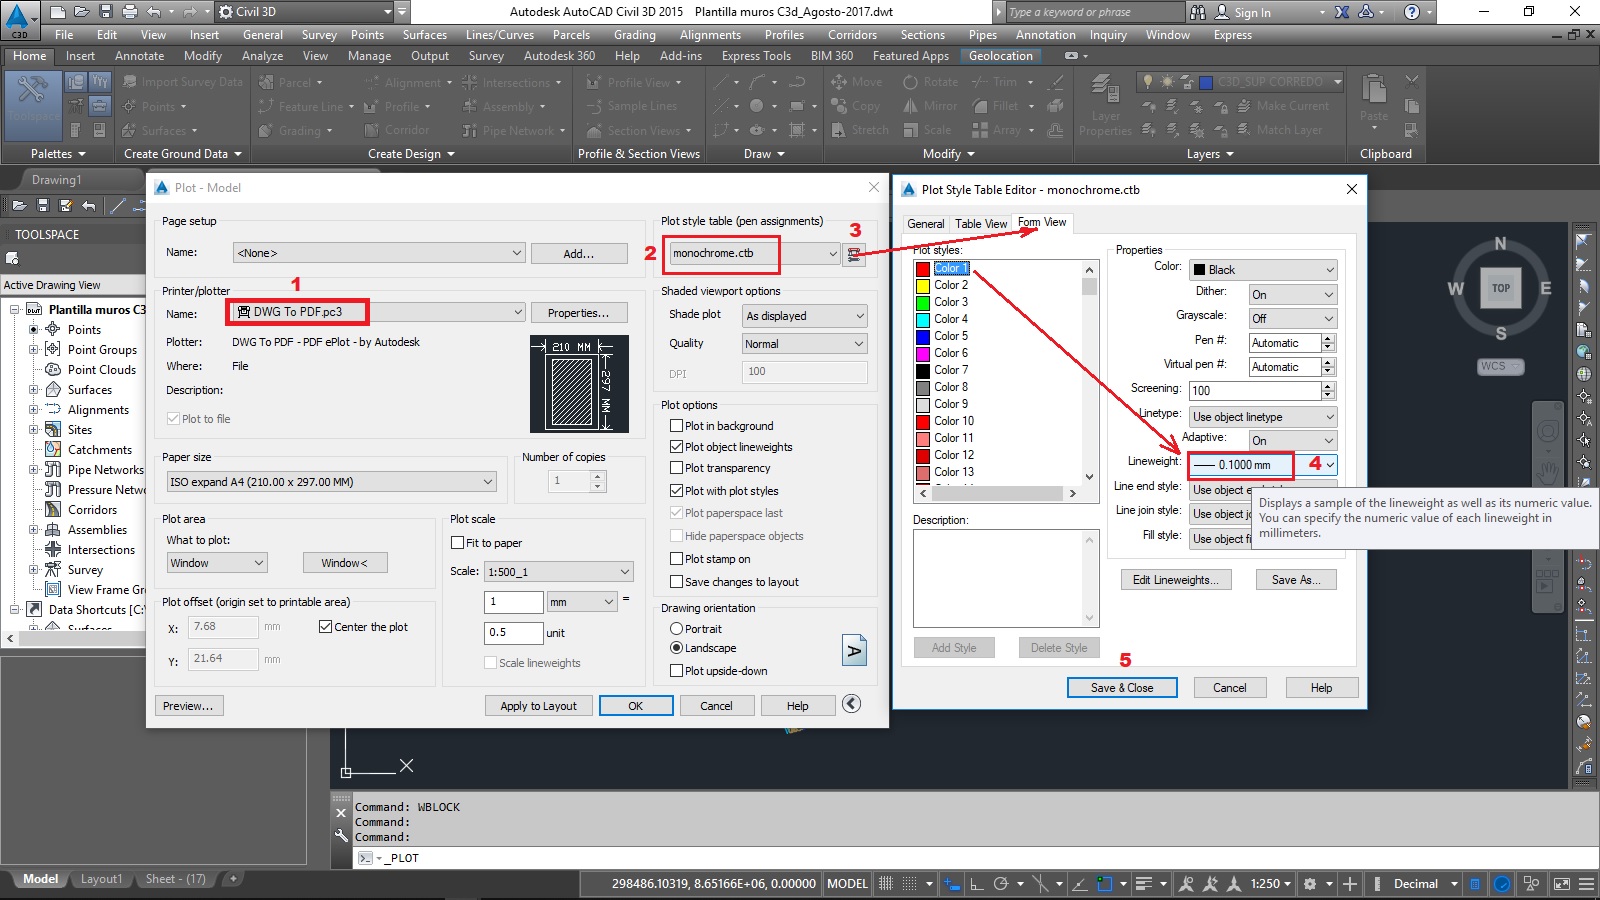Open the Geolocation ribbon tab

coord(1000,56)
